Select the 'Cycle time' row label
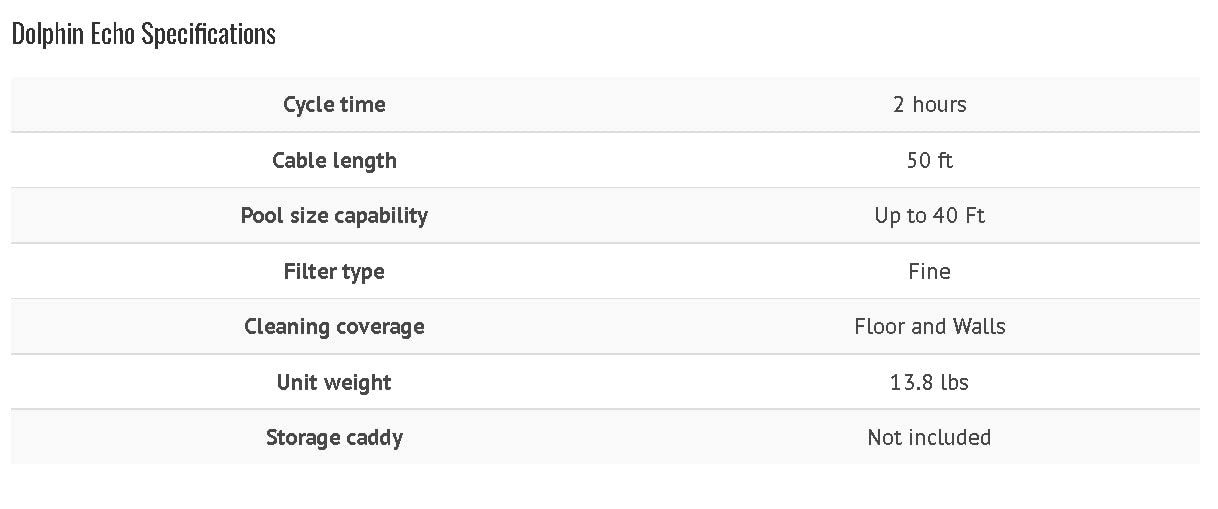Screen dimensions: 1218x509 (x=334, y=104)
